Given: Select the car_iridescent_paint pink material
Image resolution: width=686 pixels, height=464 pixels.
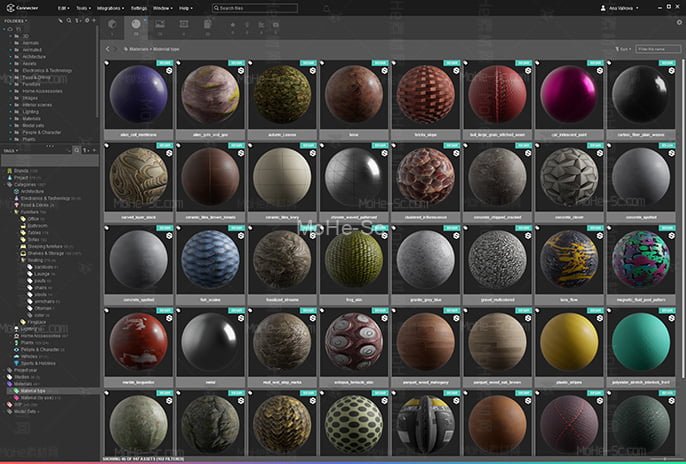Looking at the screenshot, I should (569, 95).
